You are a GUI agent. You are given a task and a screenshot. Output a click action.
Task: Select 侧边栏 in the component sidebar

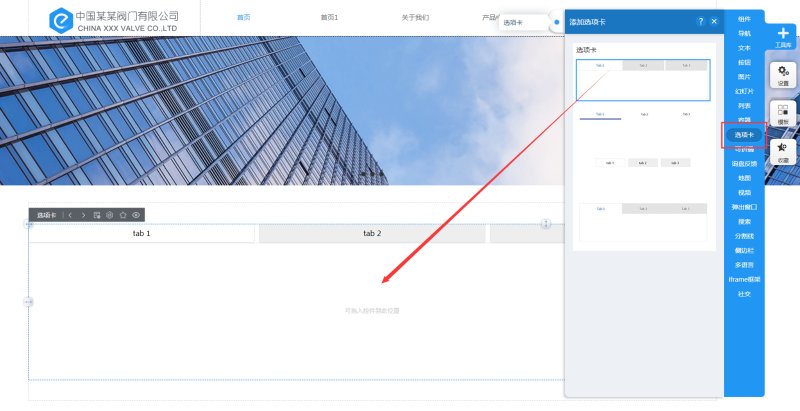[x=744, y=250]
